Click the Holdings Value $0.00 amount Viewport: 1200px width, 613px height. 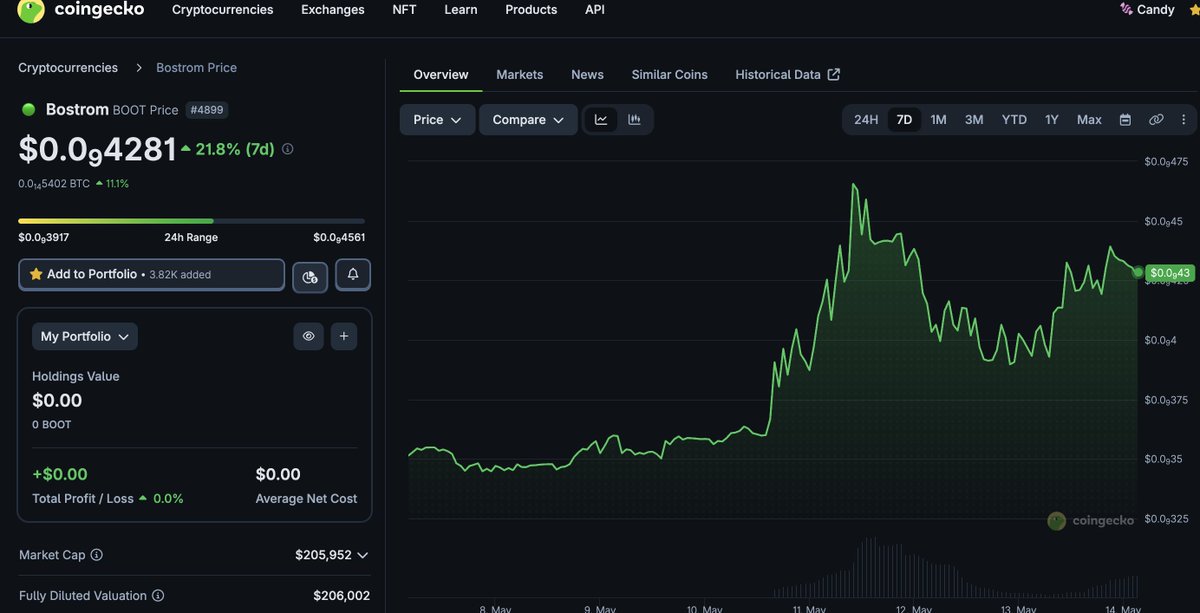point(57,401)
